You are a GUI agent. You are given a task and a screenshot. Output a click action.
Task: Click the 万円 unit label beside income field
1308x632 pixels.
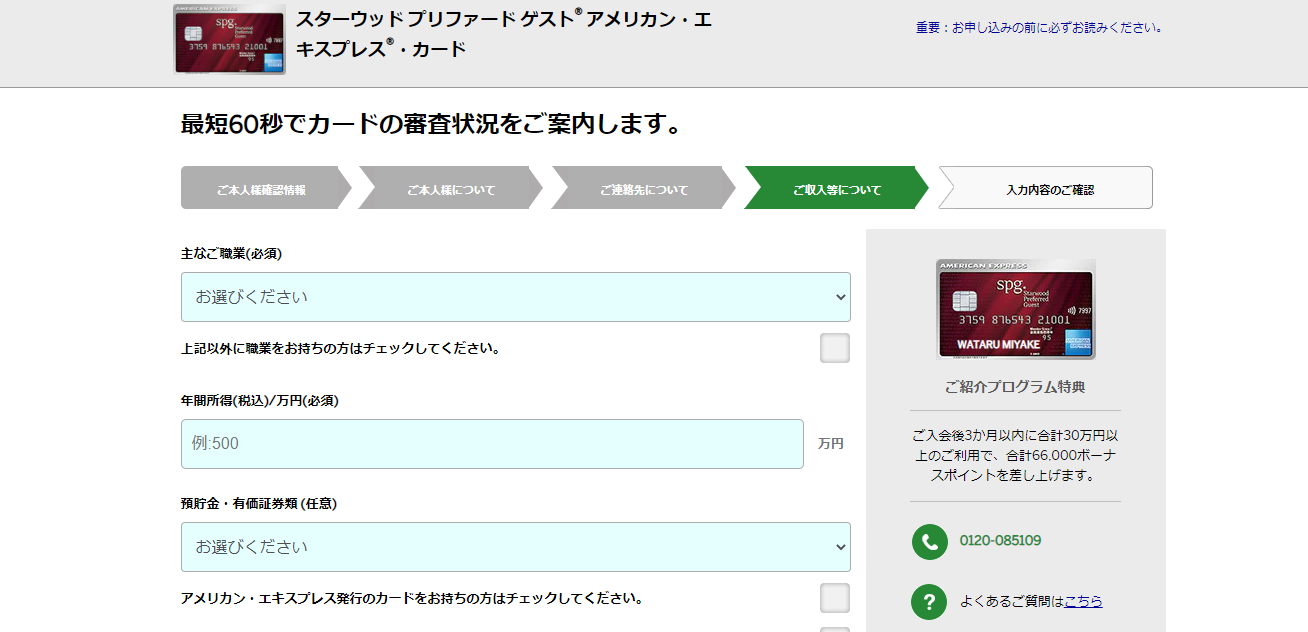[x=831, y=443]
